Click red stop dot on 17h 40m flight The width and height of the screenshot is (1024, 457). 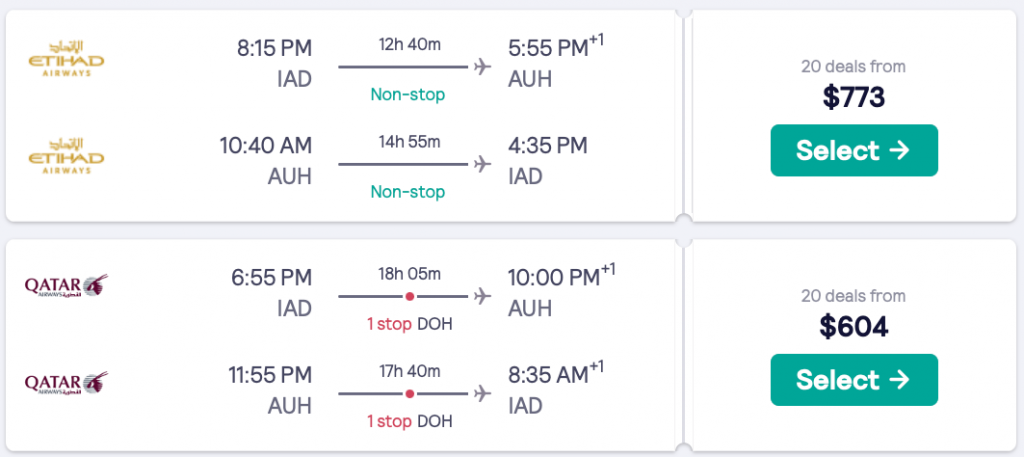[409, 393]
